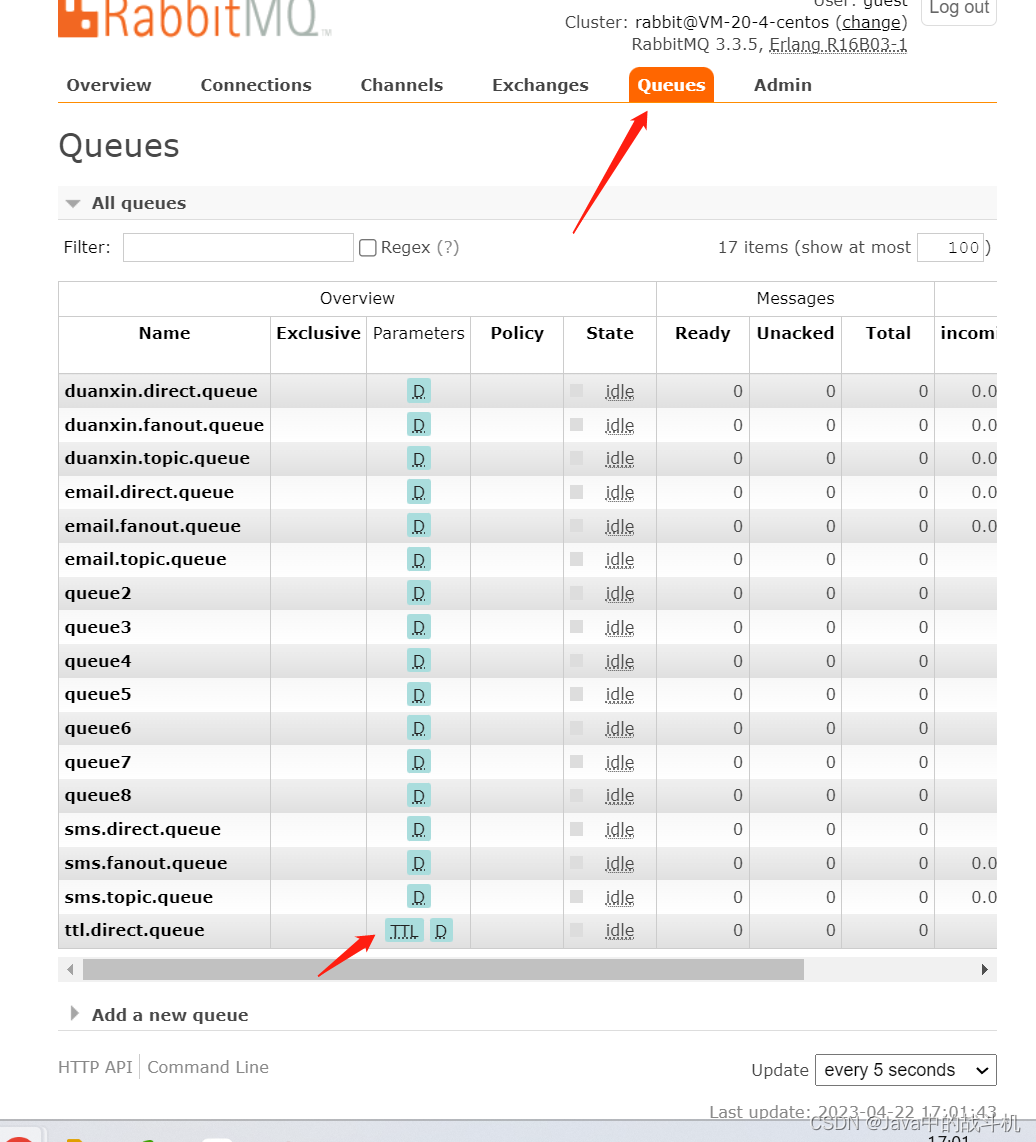Click Erlang R16B03-1 version text
The width and height of the screenshot is (1036, 1142).
[x=838, y=44]
